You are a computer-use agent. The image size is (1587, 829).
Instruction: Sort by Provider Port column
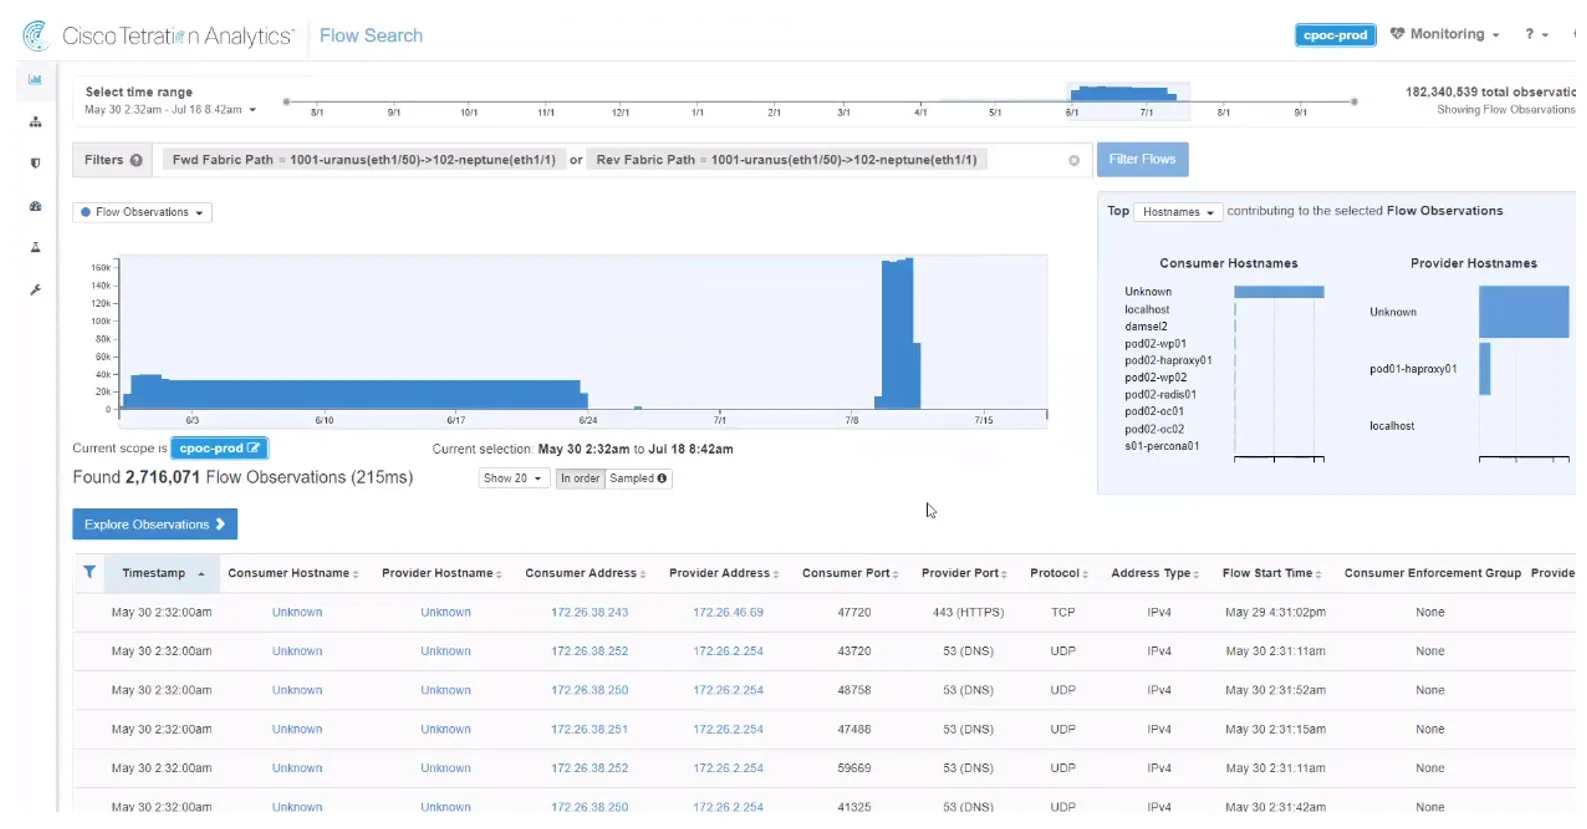[964, 573]
